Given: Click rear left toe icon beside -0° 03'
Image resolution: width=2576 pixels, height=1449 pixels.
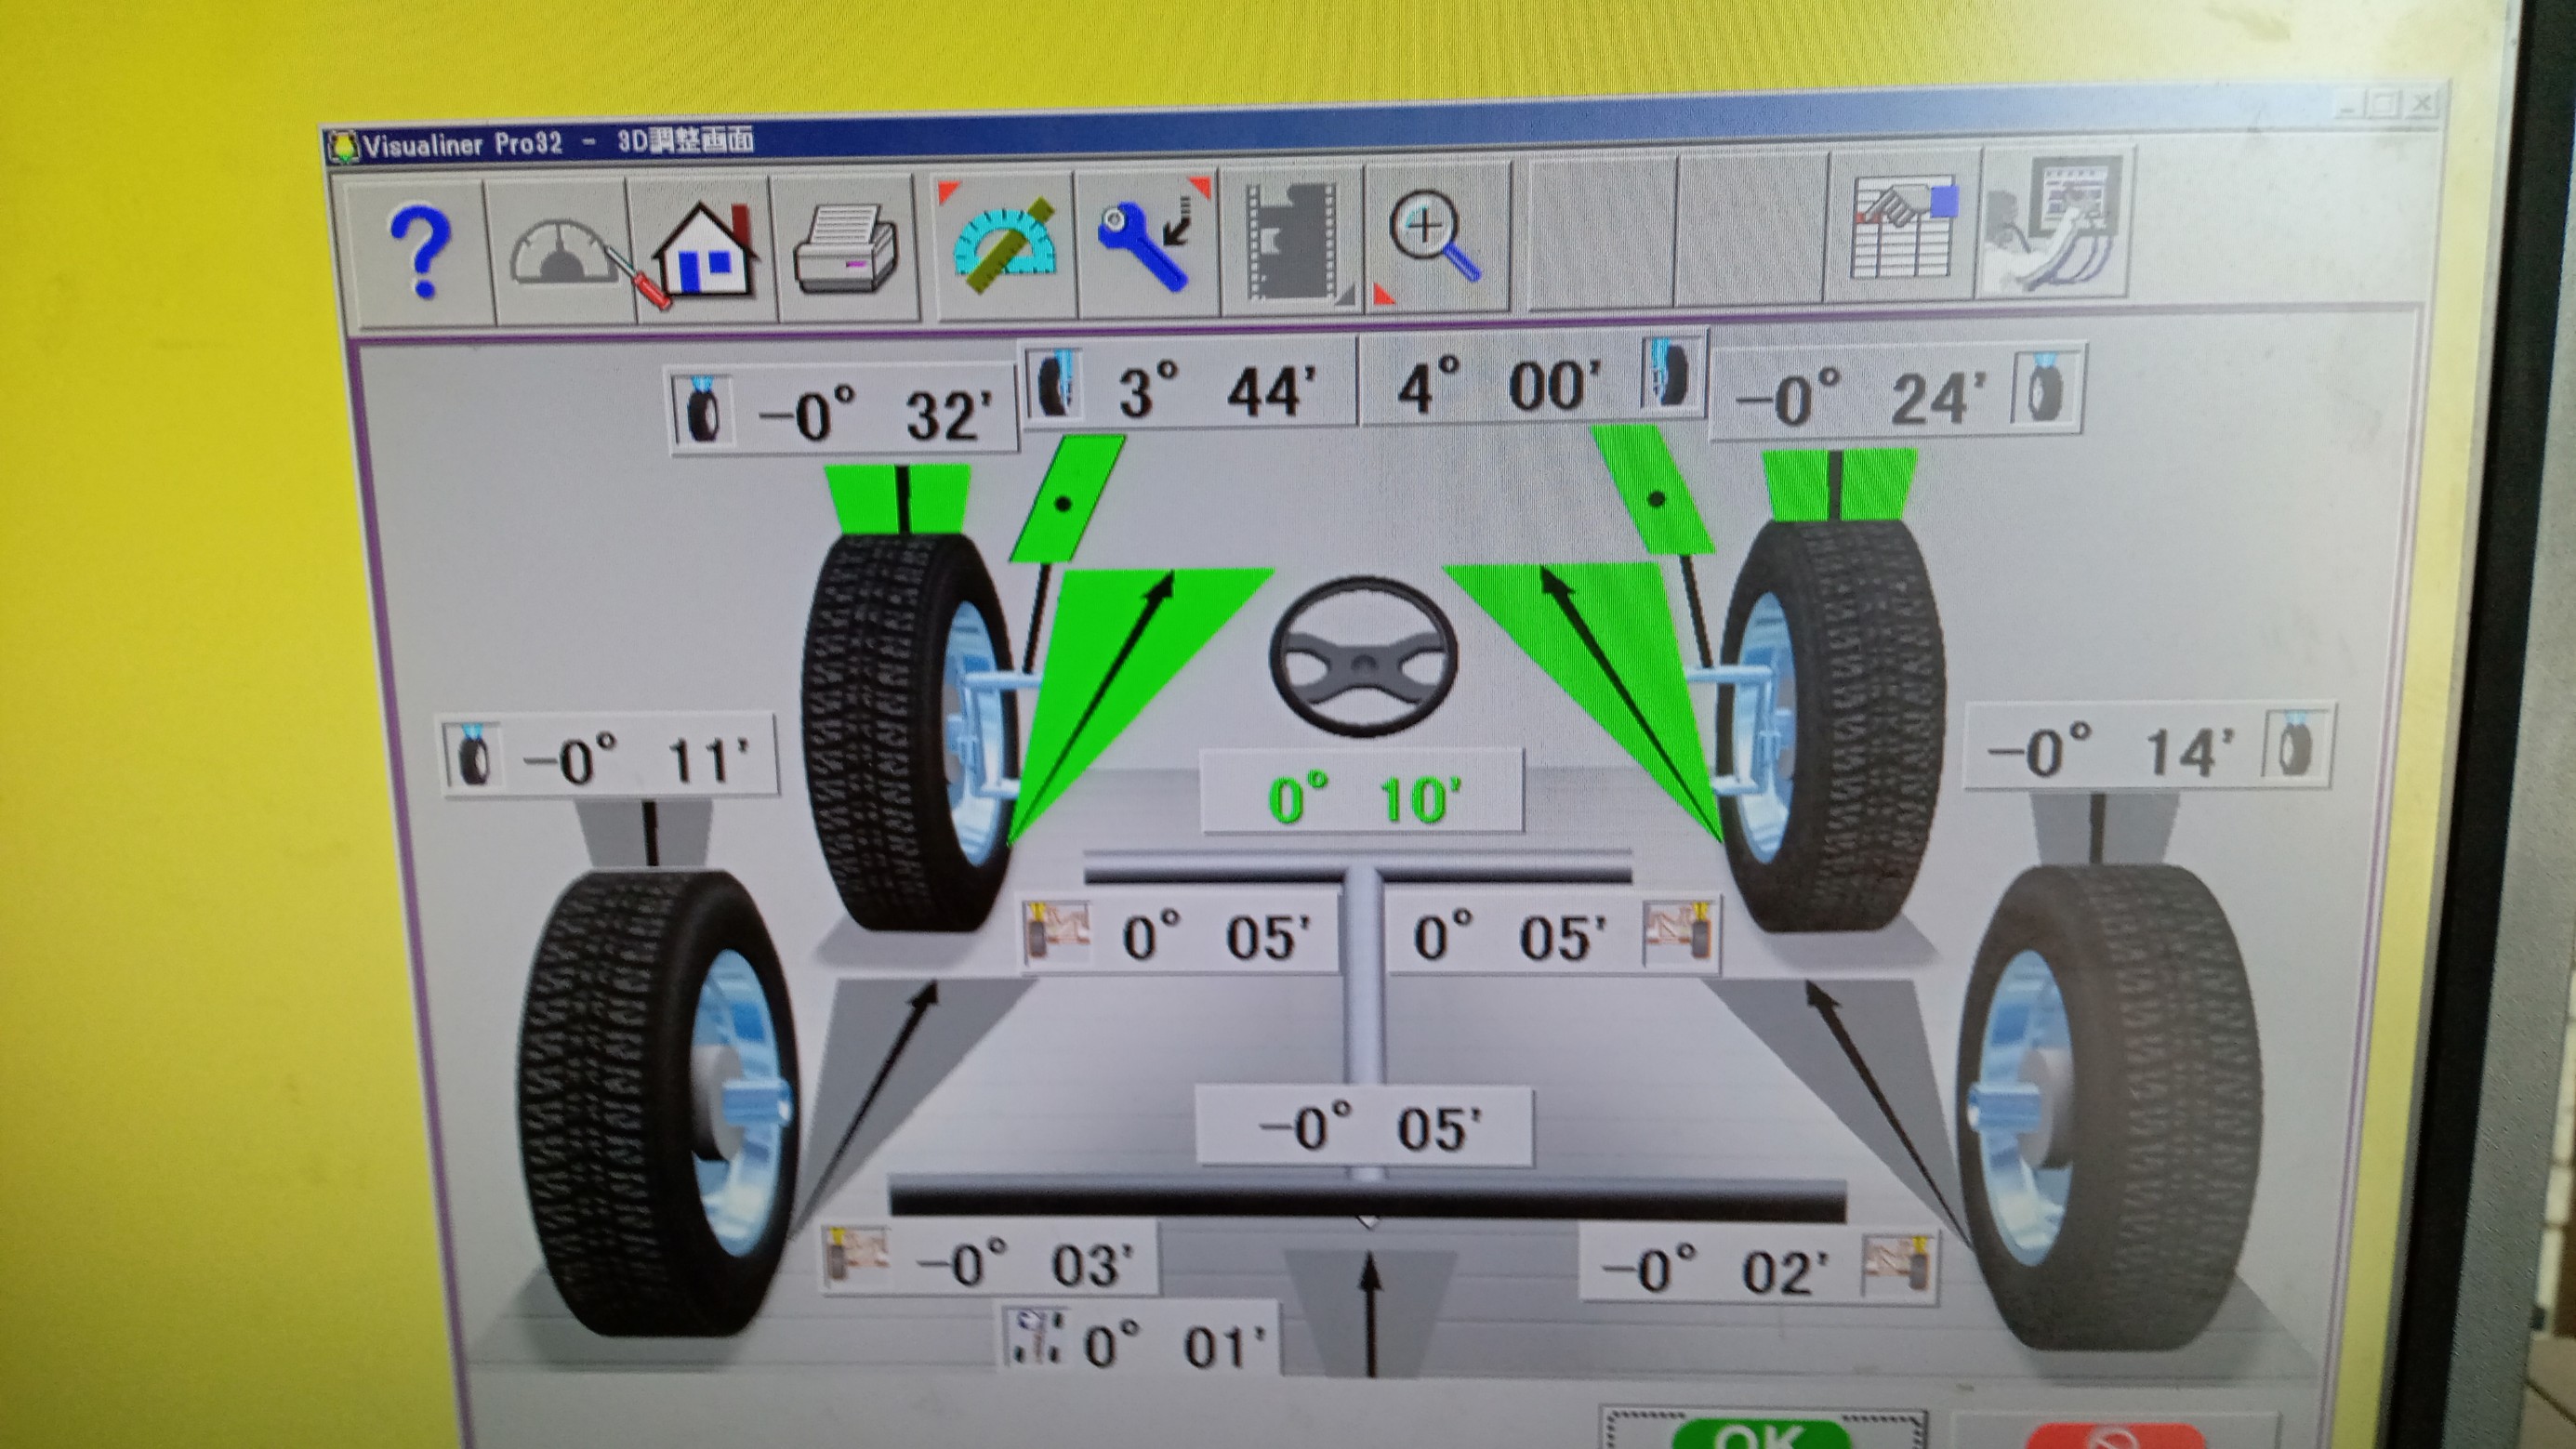Looking at the screenshot, I should pyautogui.click(x=856, y=1258).
